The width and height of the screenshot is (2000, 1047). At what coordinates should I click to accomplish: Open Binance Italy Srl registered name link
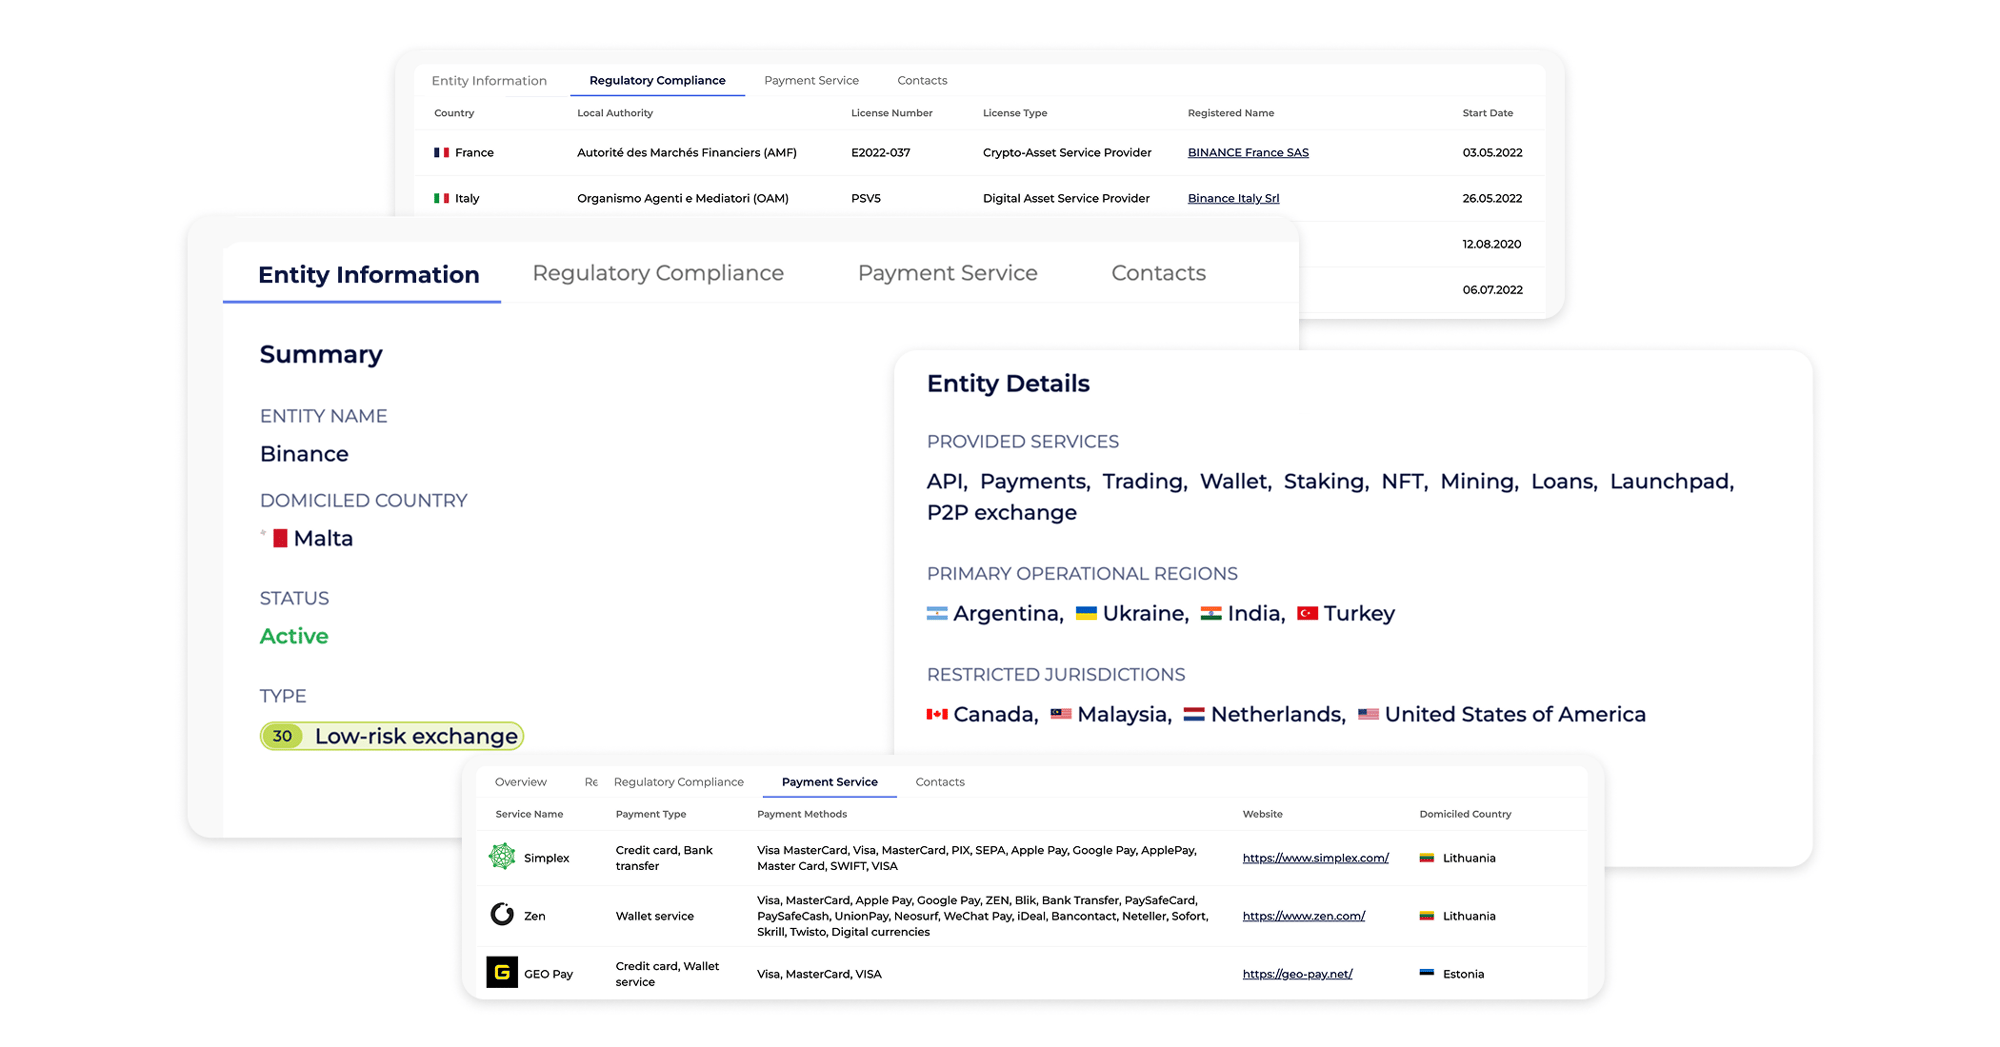(x=1233, y=198)
